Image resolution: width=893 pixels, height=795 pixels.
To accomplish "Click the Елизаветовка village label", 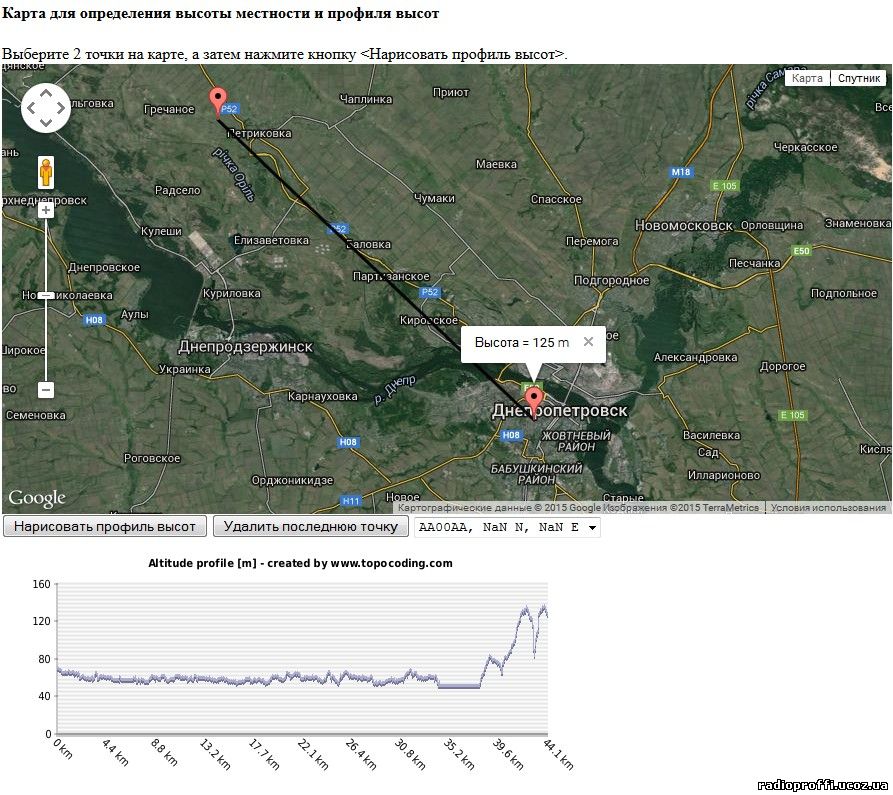I will point(271,240).
